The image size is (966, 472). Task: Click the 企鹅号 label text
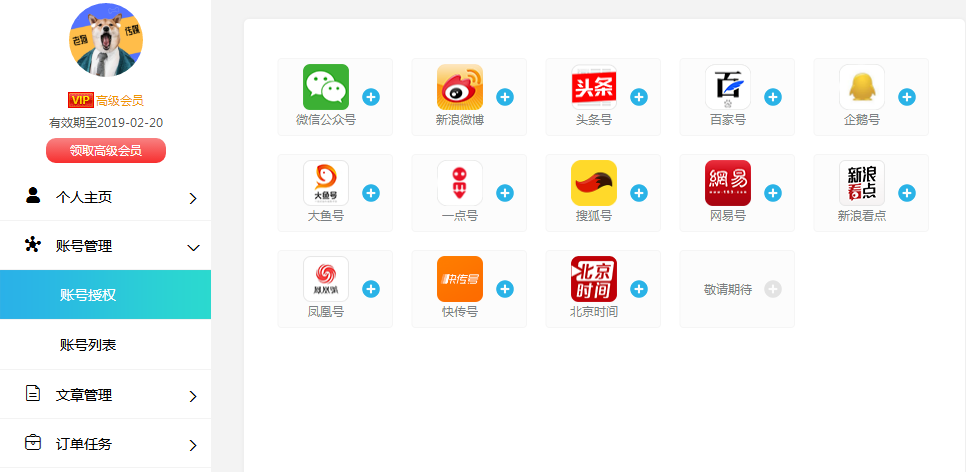862,120
